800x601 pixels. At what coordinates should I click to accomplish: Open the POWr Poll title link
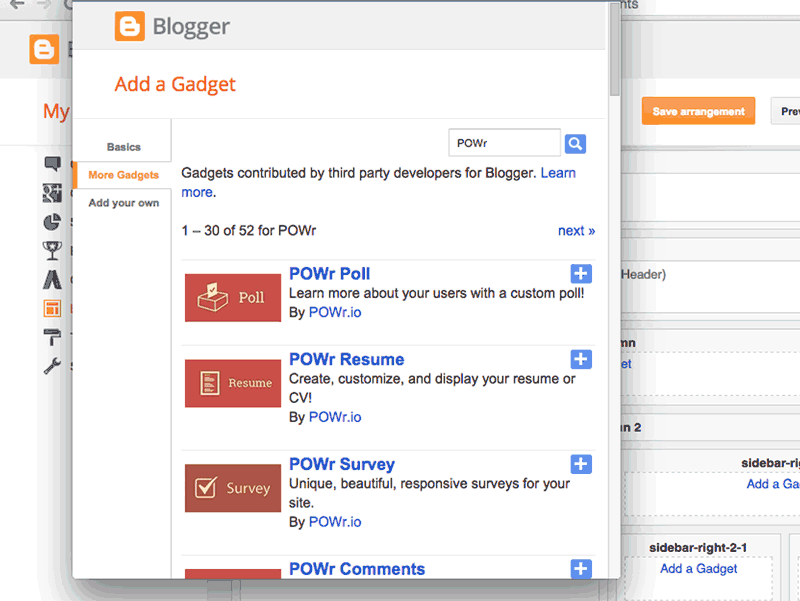tap(330, 273)
